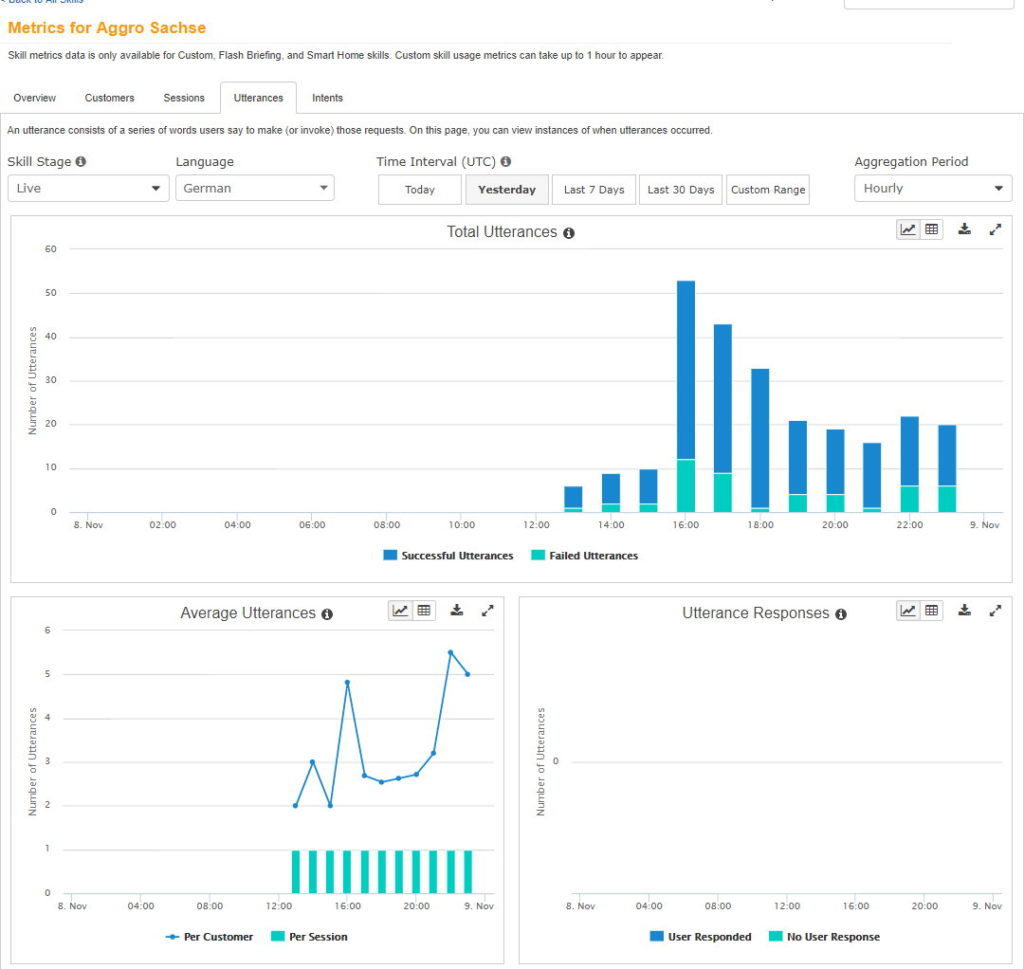Image resolution: width=1024 pixels, height=969 pixels.
Task: Open info icon beside Time Interval (UTC)
Action: (505, 161)
